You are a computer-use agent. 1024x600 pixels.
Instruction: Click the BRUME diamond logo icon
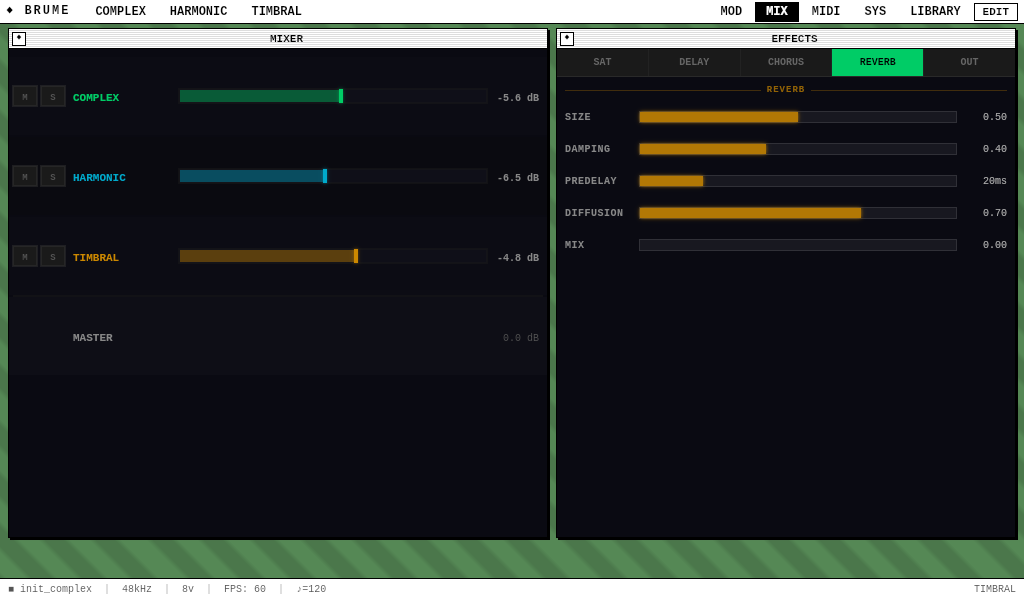coord(10,11)
